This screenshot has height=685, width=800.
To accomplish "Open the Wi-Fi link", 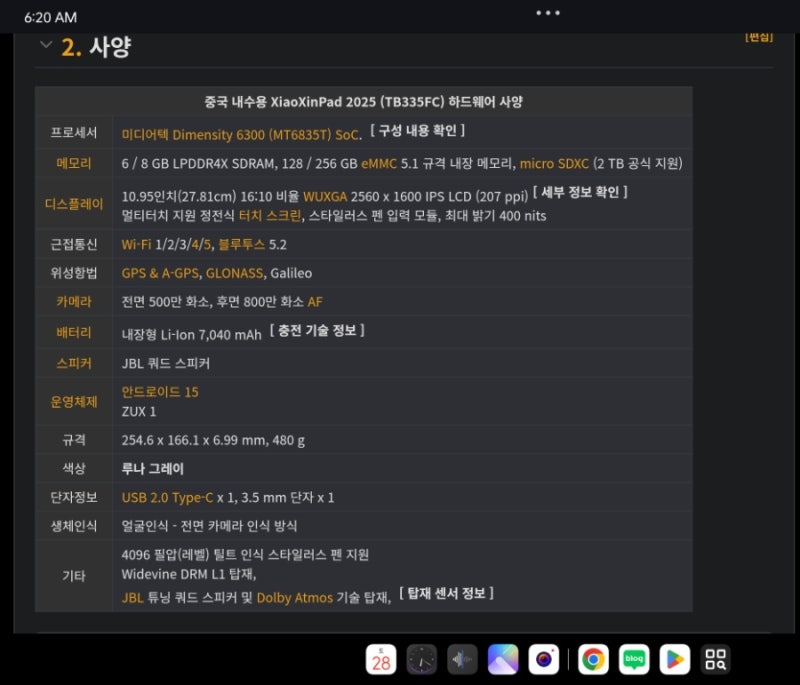I will click(136, 245).
